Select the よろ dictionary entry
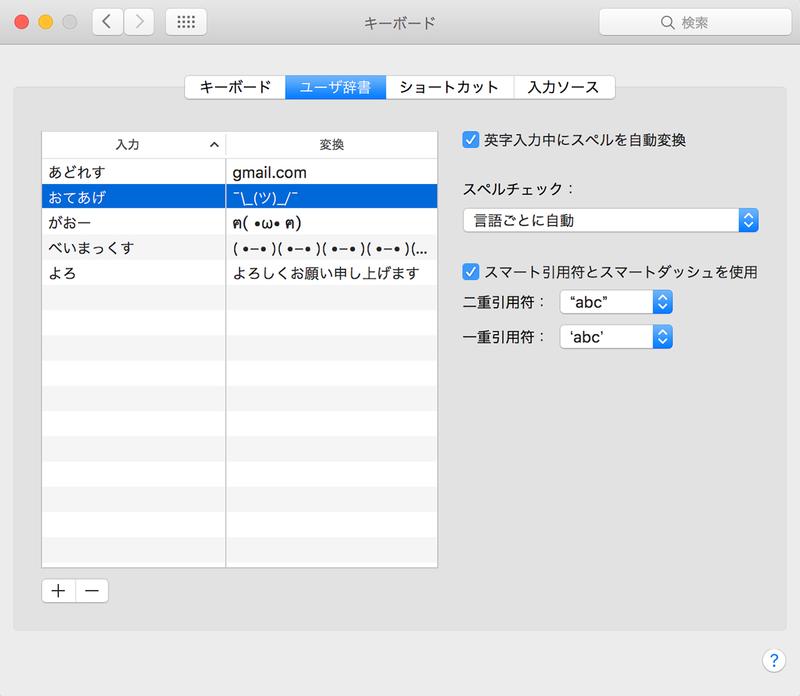Viewport: 800px width, 696px height. 134,273
